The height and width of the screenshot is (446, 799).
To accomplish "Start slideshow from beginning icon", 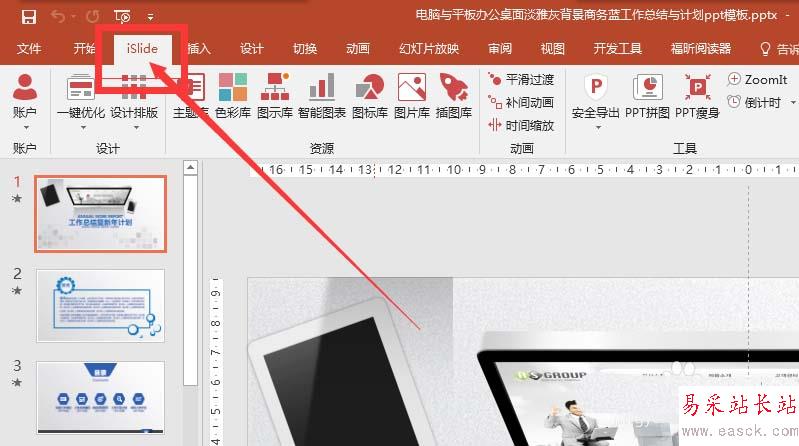I will pos(122,17).
